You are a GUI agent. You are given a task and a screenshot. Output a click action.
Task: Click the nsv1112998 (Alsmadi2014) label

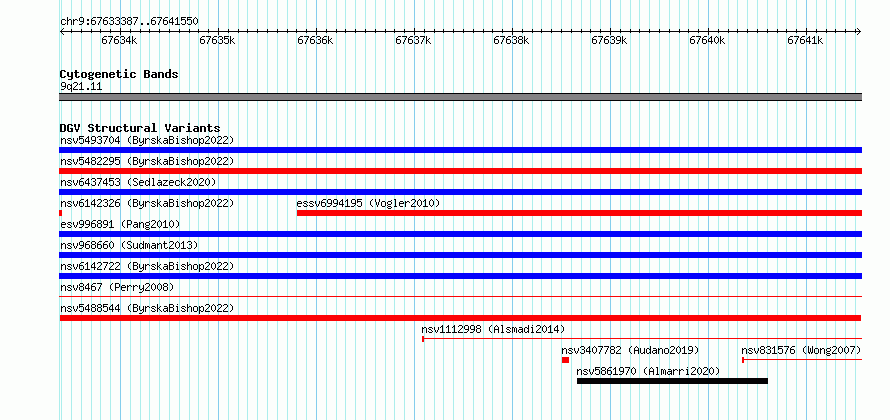click(x=493, y=329)
